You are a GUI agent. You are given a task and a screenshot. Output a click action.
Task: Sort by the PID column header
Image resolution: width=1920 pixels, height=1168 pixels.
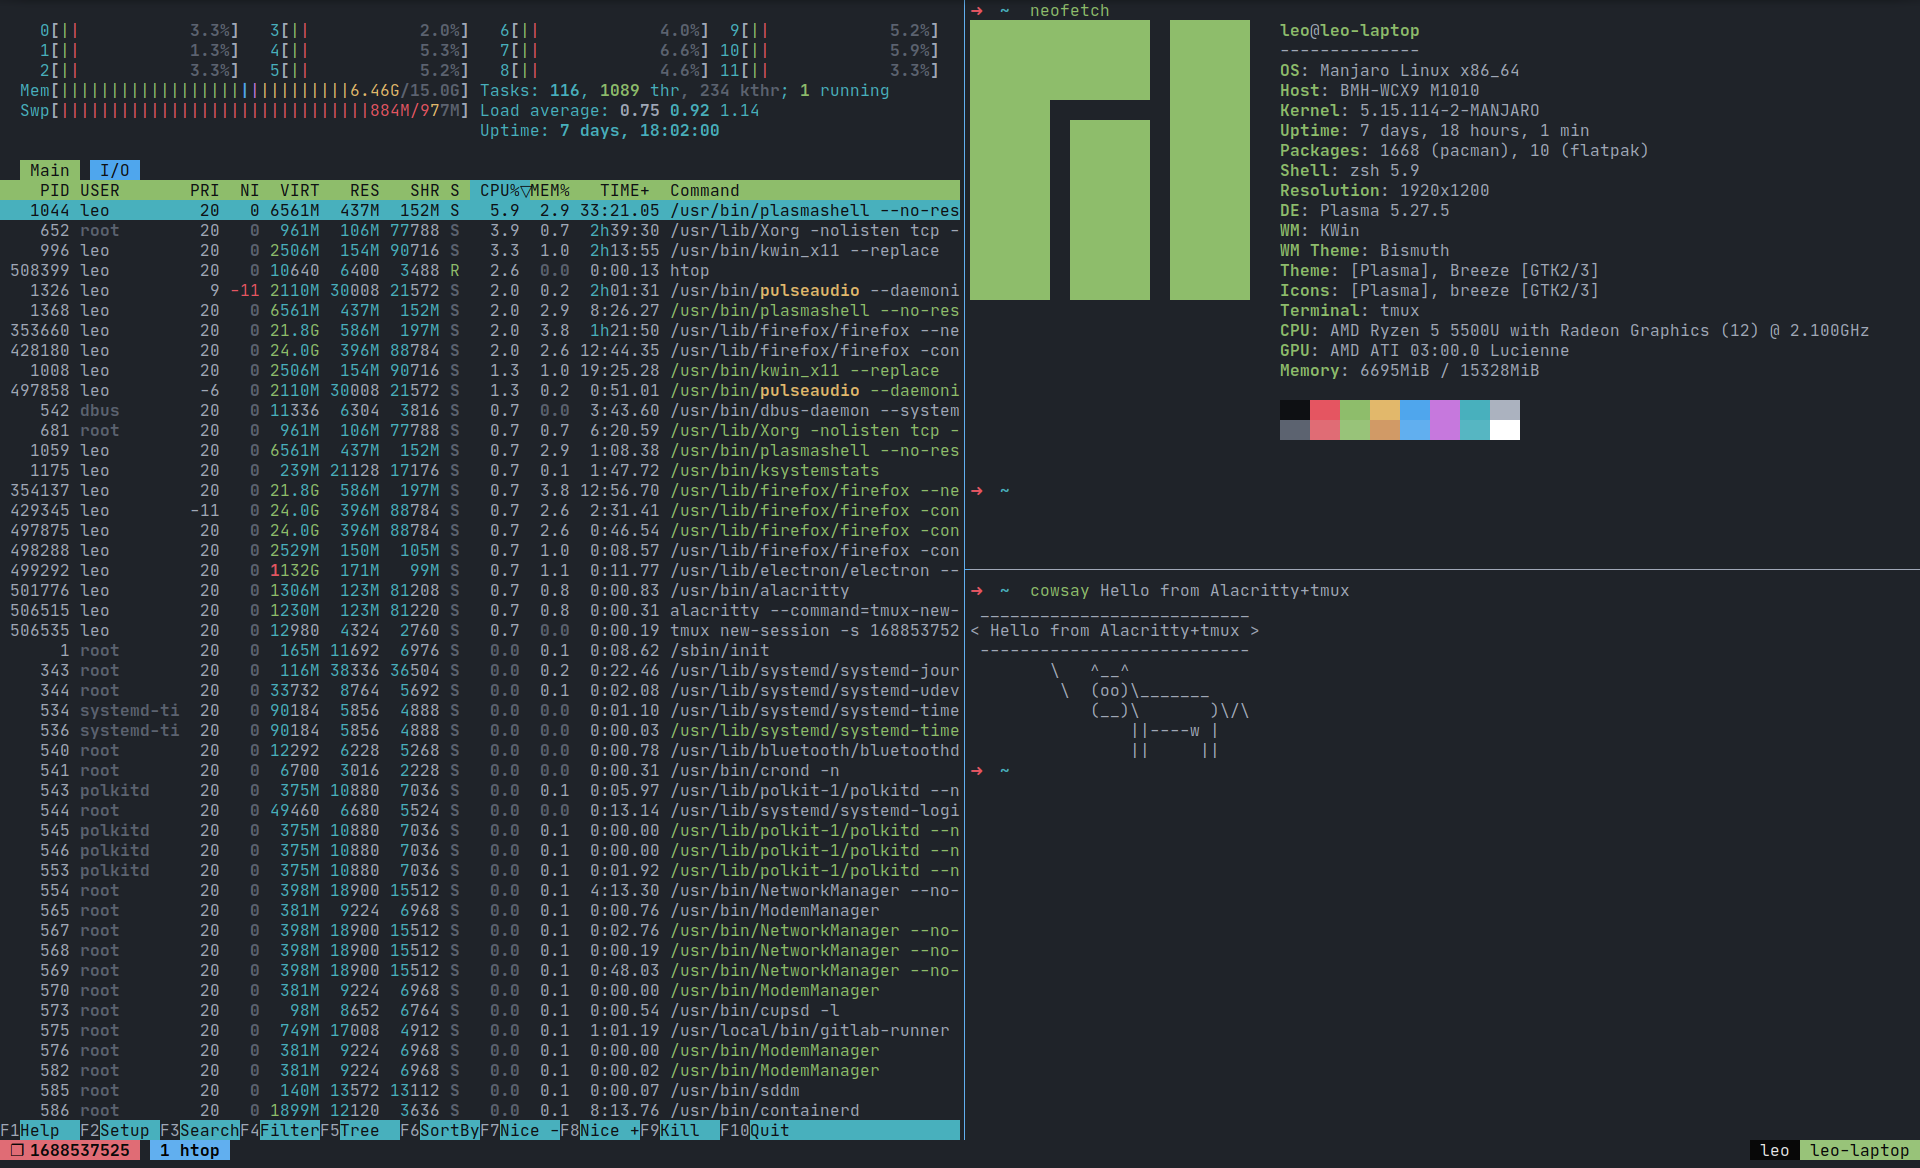point(55,190)
